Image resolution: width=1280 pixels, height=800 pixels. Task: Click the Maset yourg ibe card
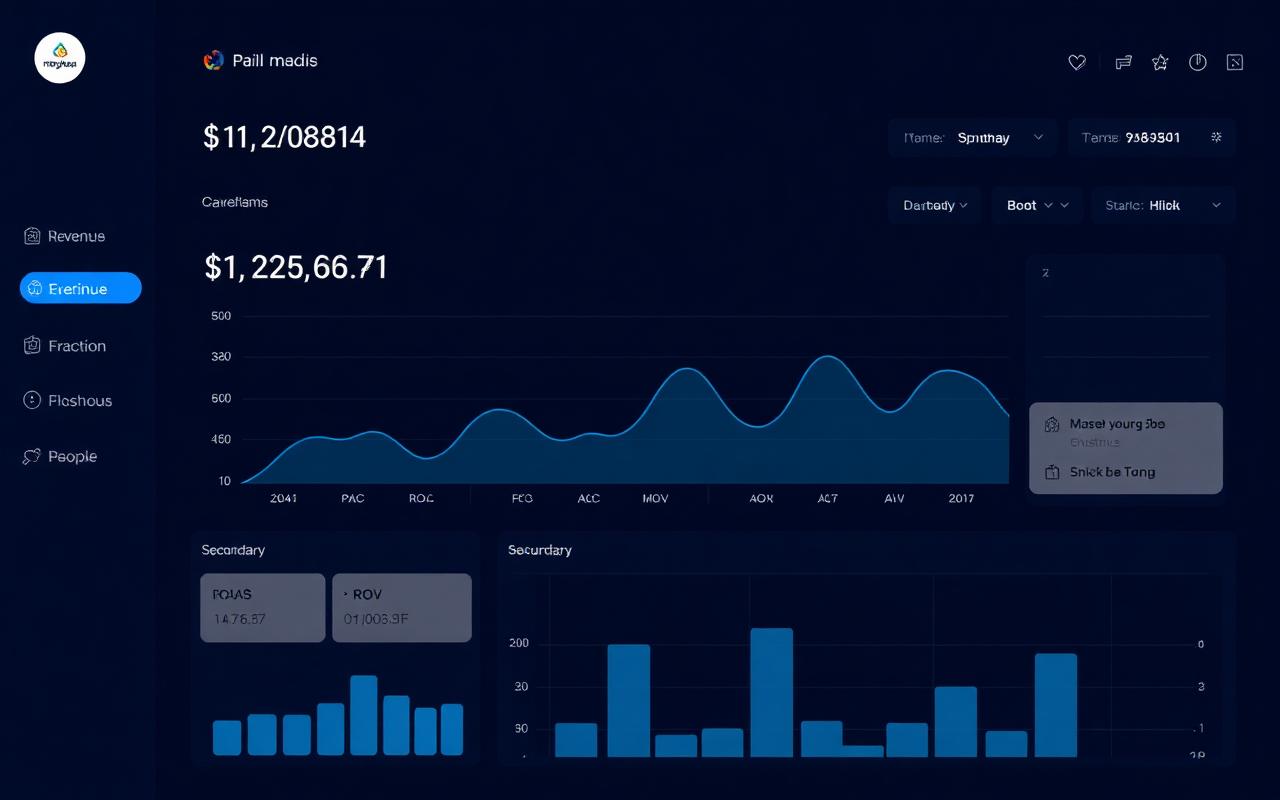tap(1116, 424)
